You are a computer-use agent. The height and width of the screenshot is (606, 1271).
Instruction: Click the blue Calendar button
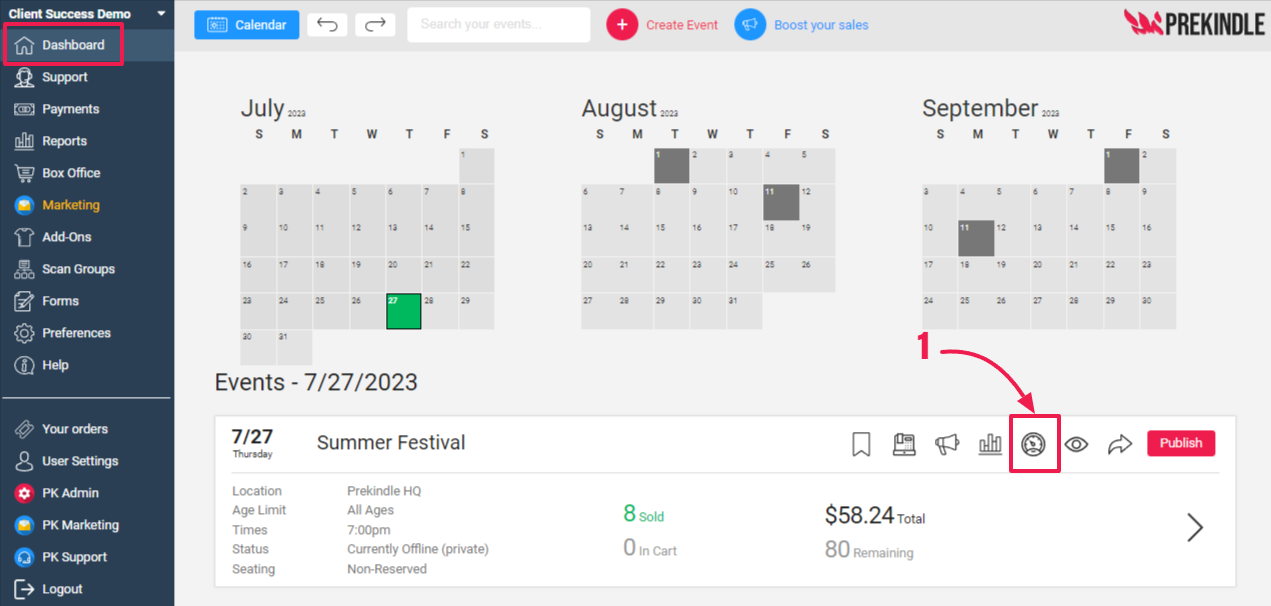click(x=246, y=25)
